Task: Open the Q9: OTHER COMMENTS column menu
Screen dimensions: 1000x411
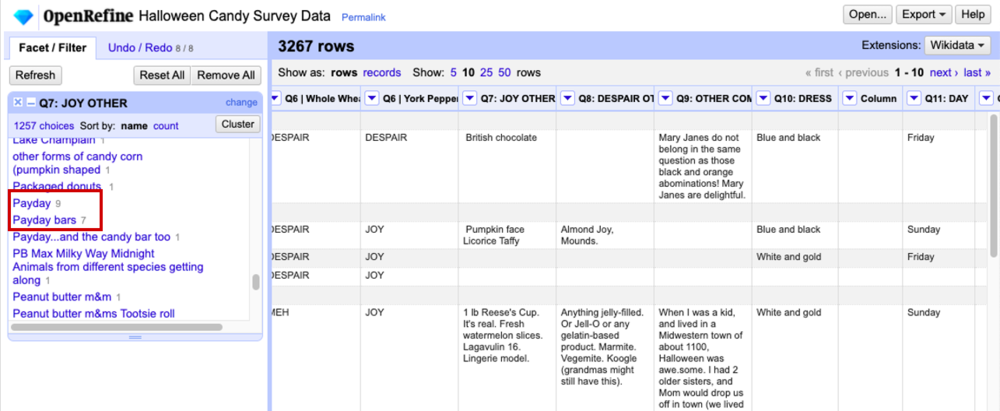Action: click(665, 98)
